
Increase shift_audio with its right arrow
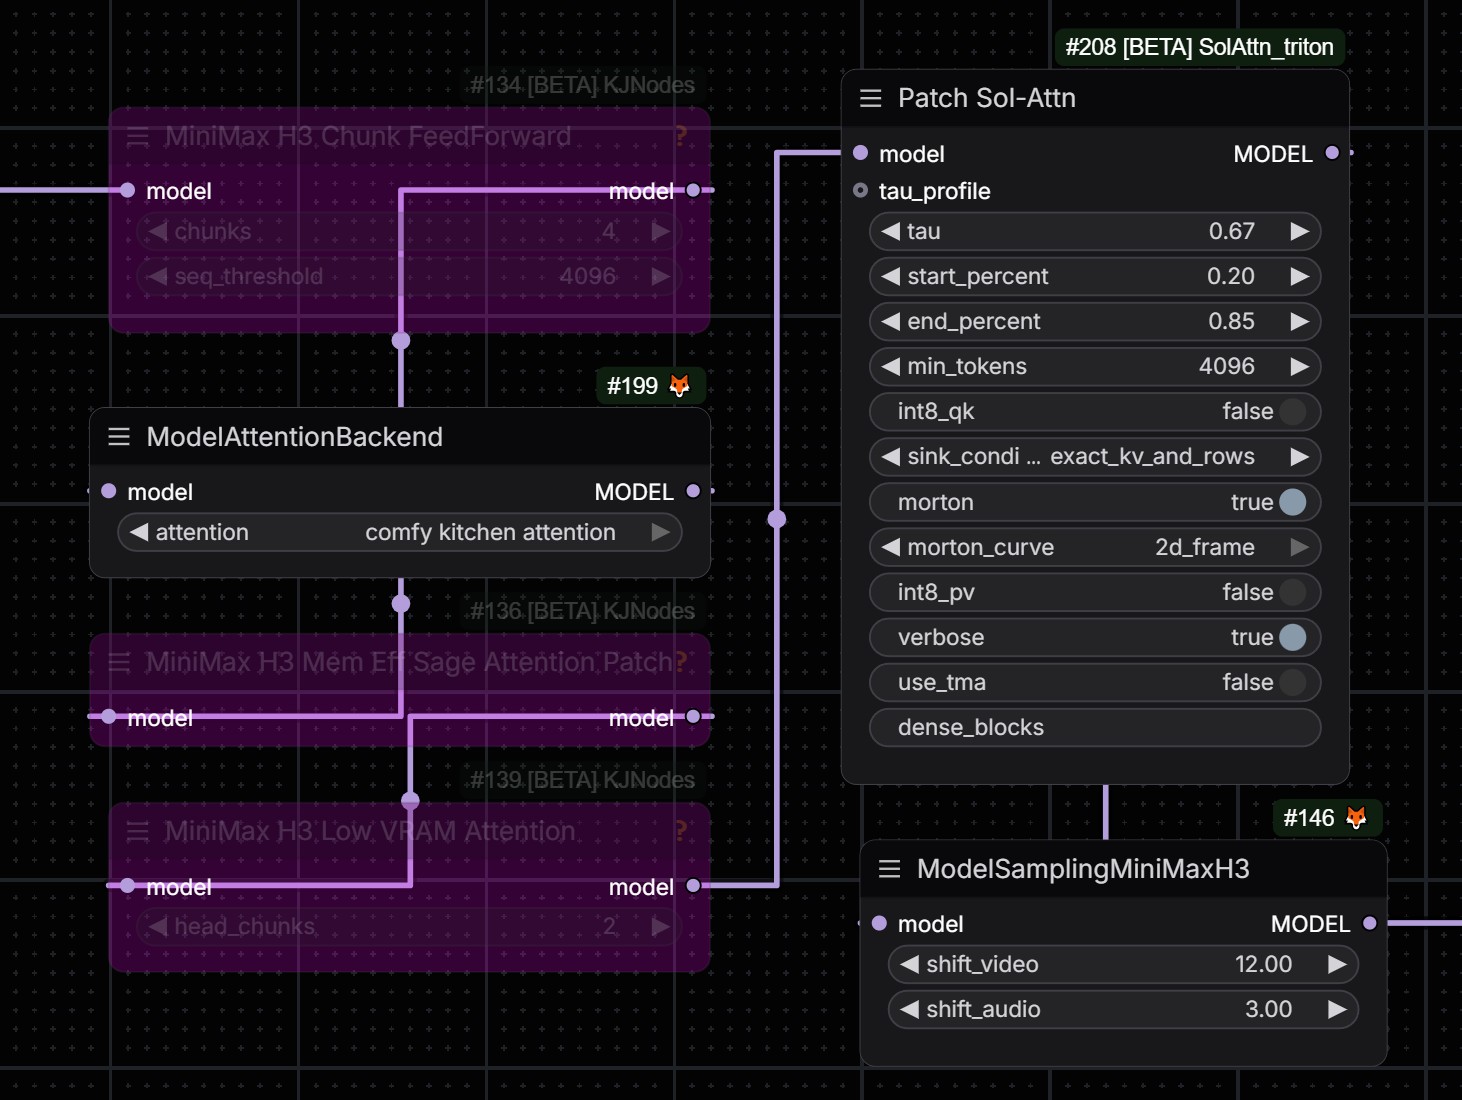coord(1337,1009)
